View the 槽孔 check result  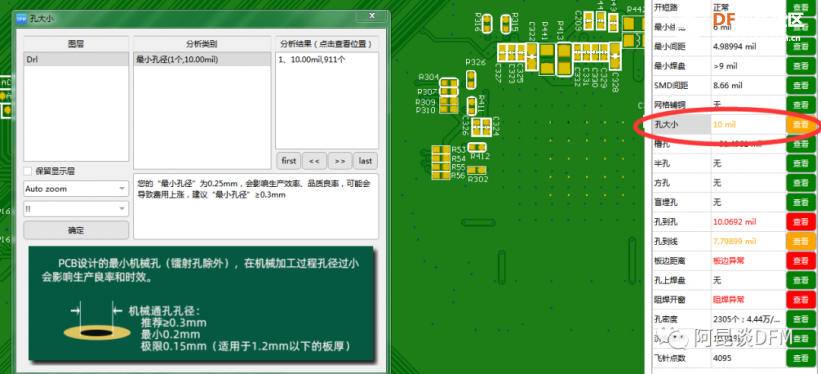point(801,144)
